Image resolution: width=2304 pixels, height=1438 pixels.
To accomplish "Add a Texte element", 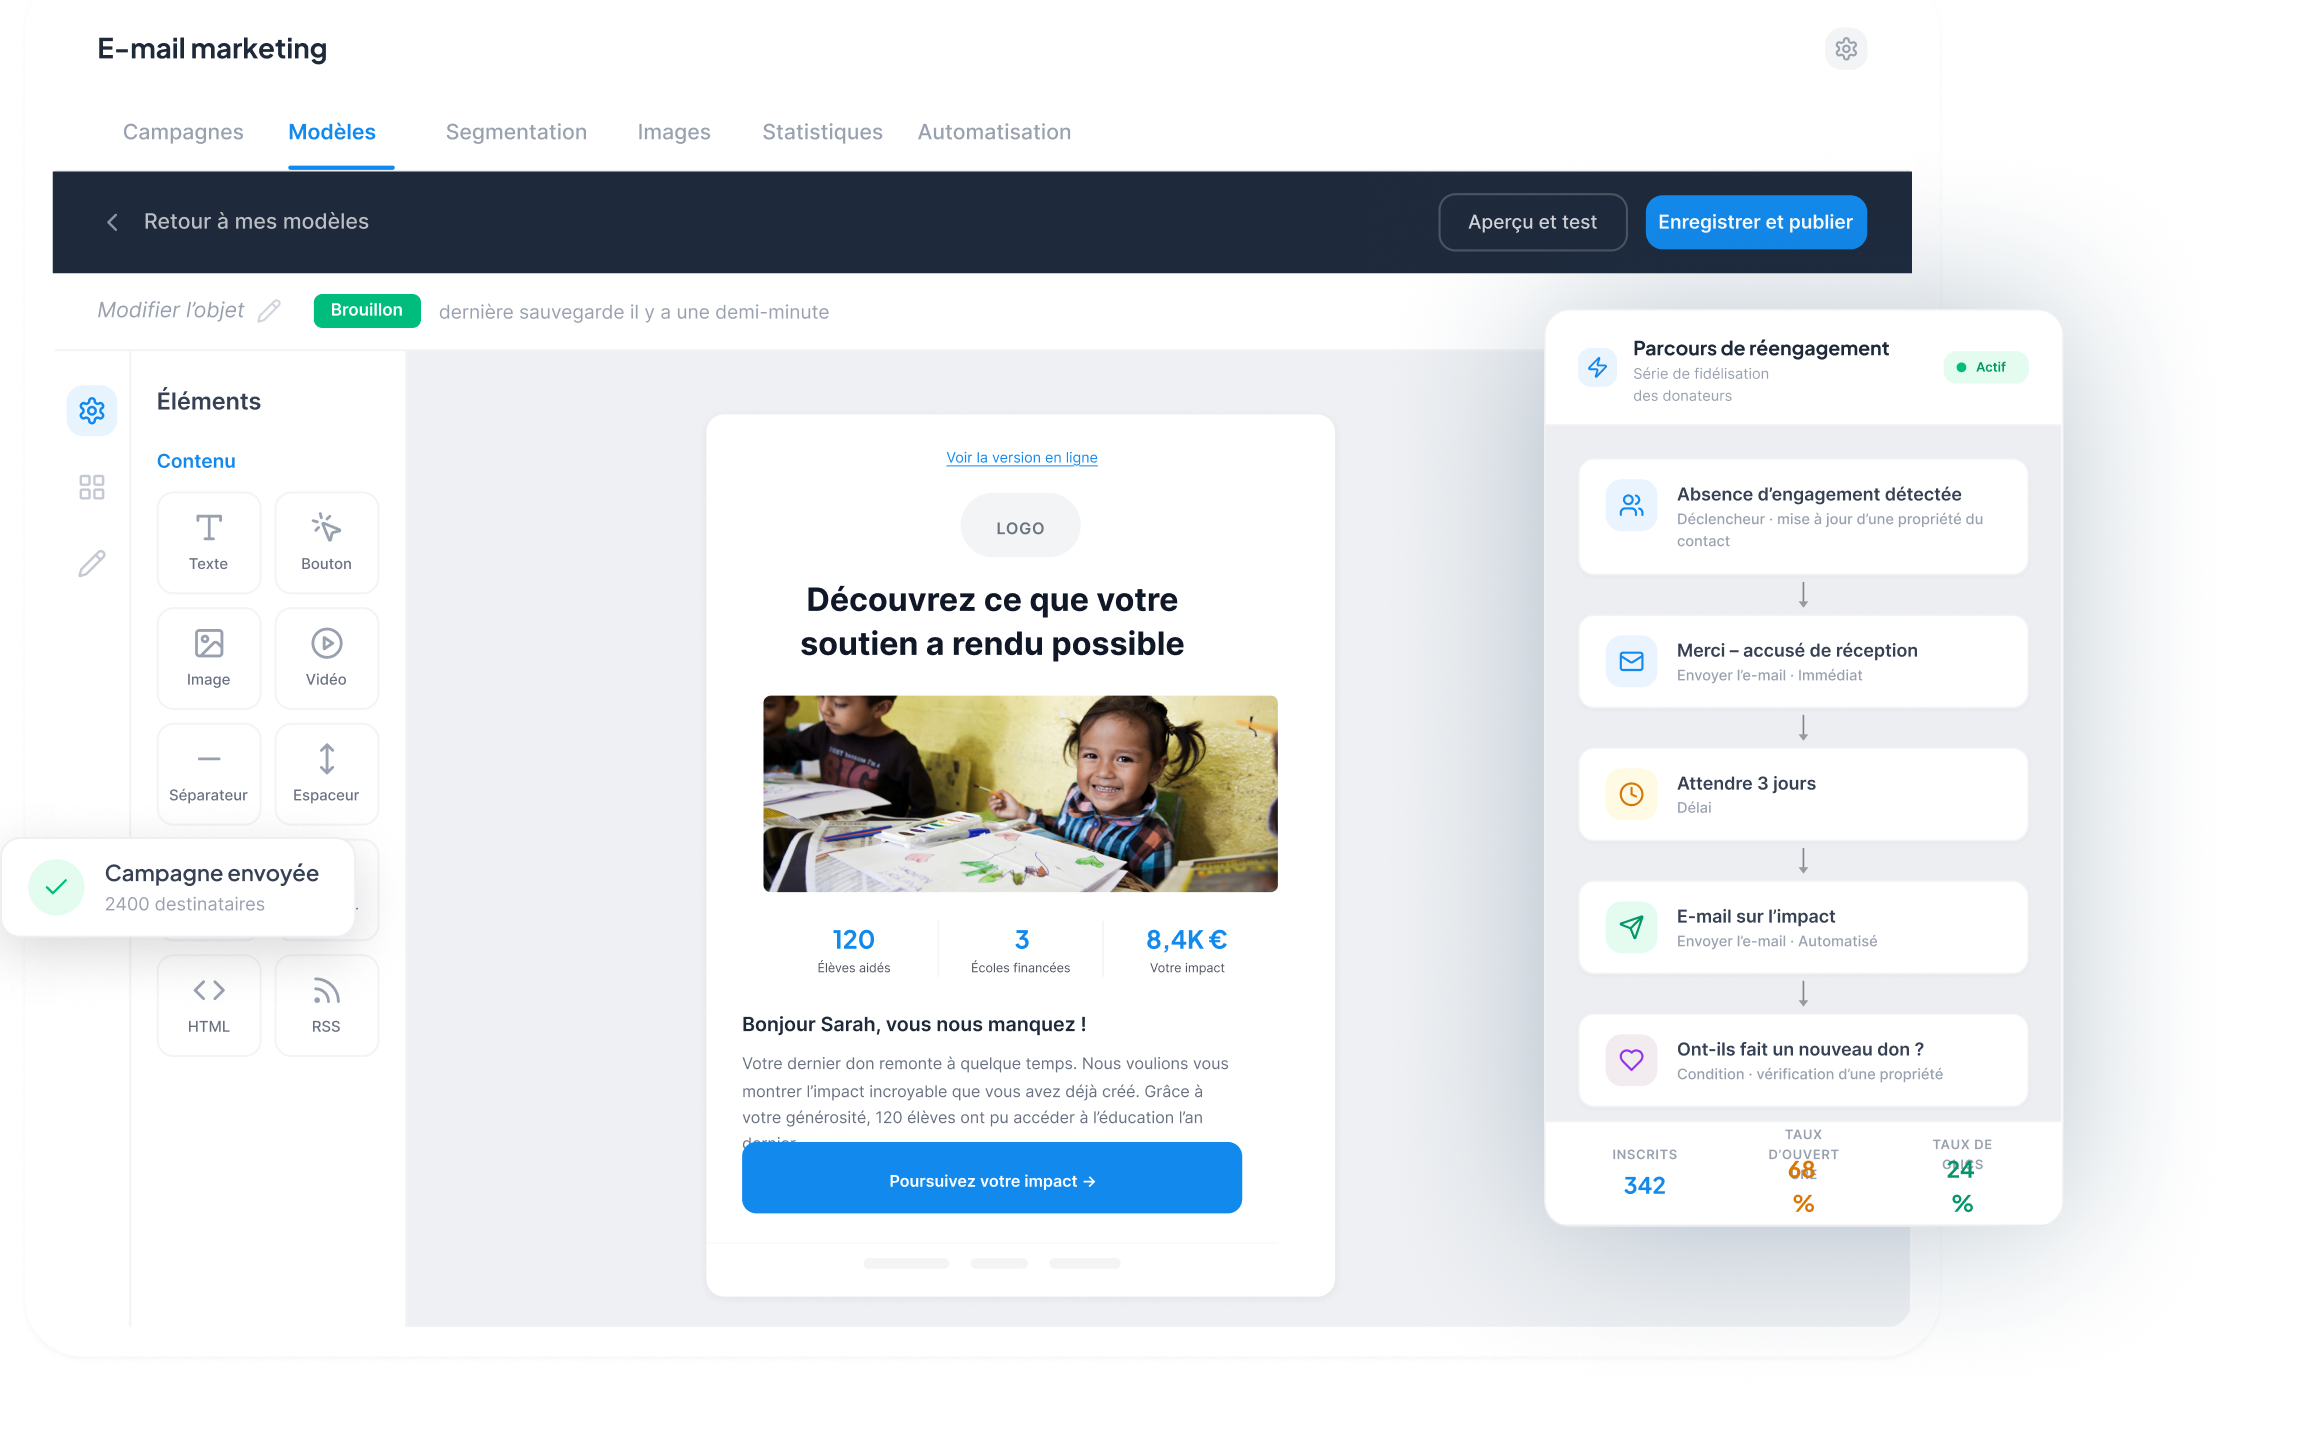I will 209,542.
